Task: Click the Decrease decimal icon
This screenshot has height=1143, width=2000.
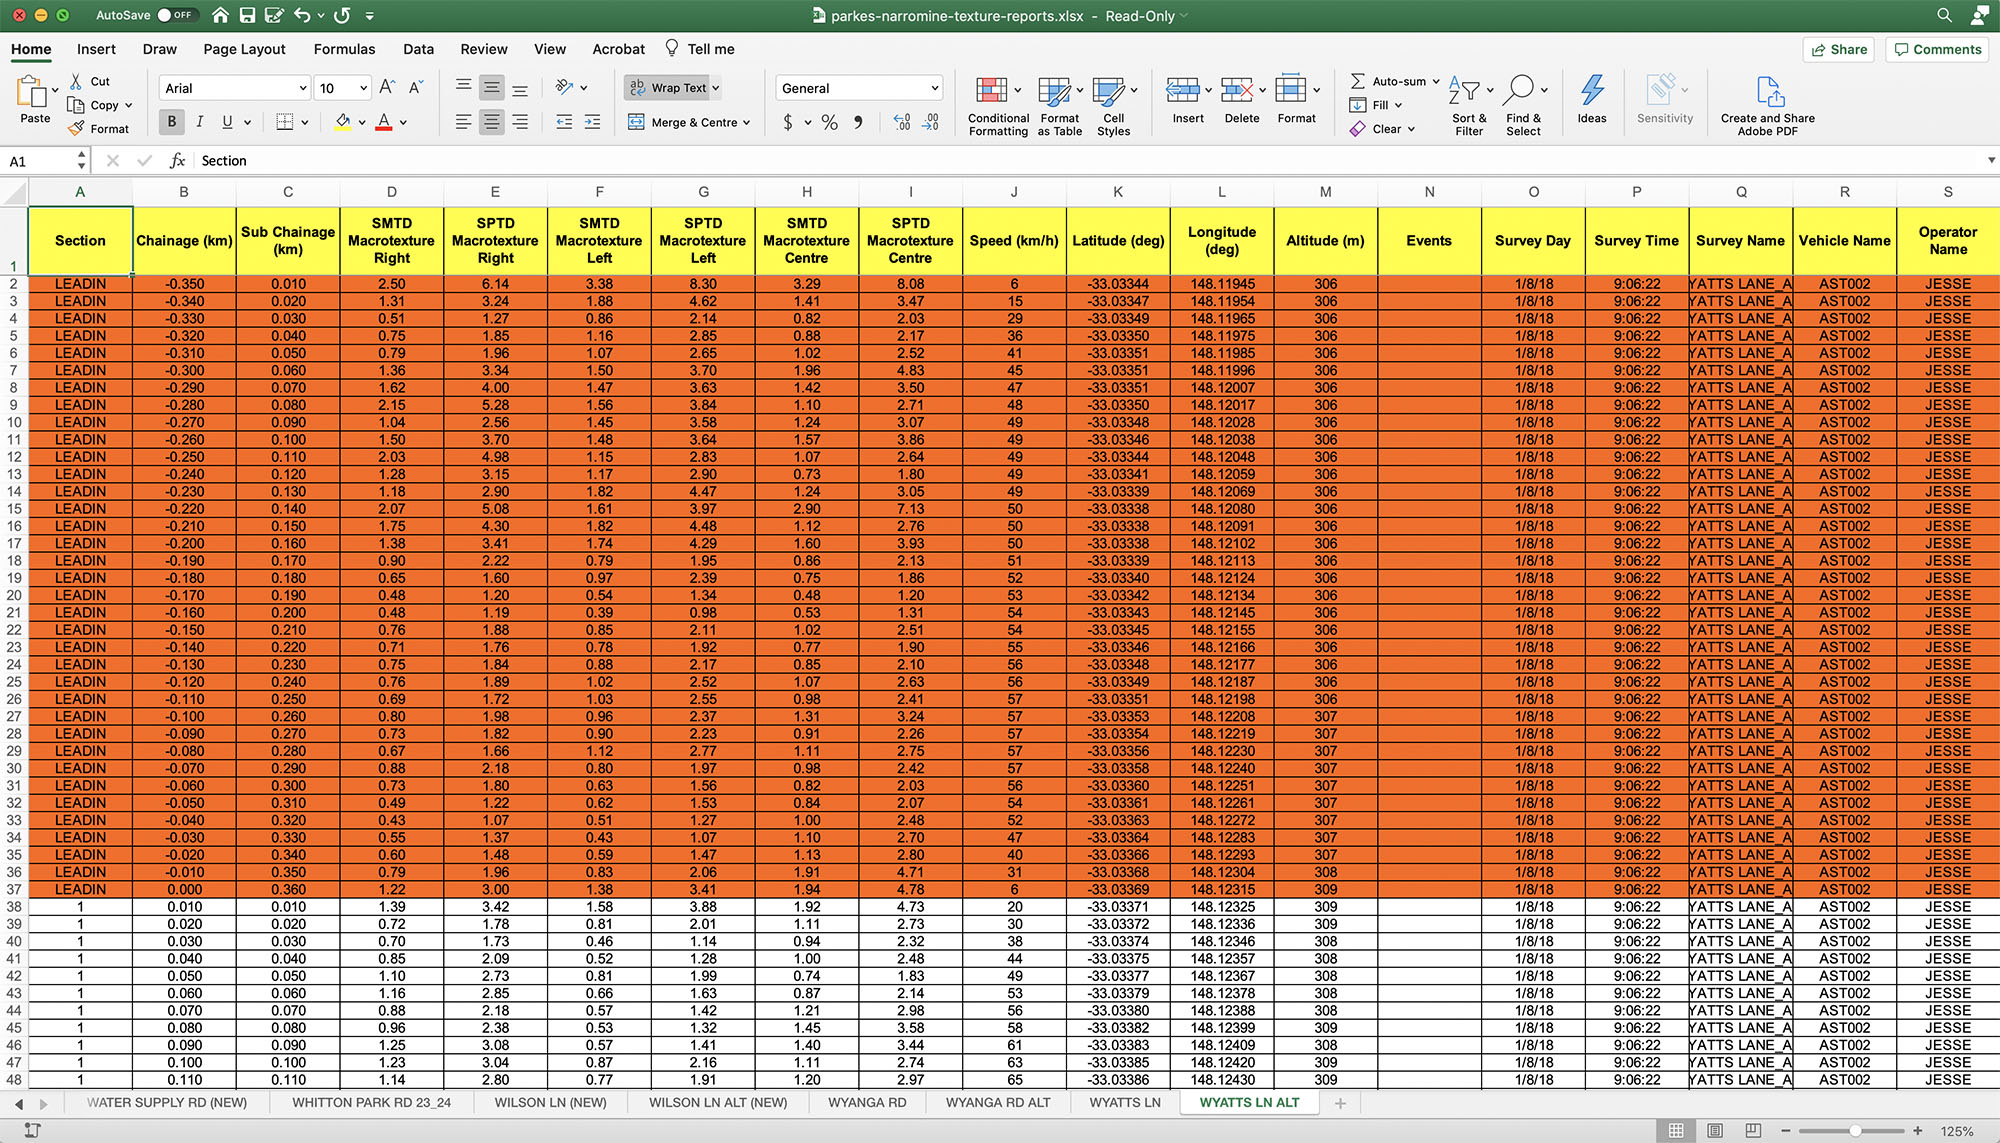Action: [x=931, y=122]
